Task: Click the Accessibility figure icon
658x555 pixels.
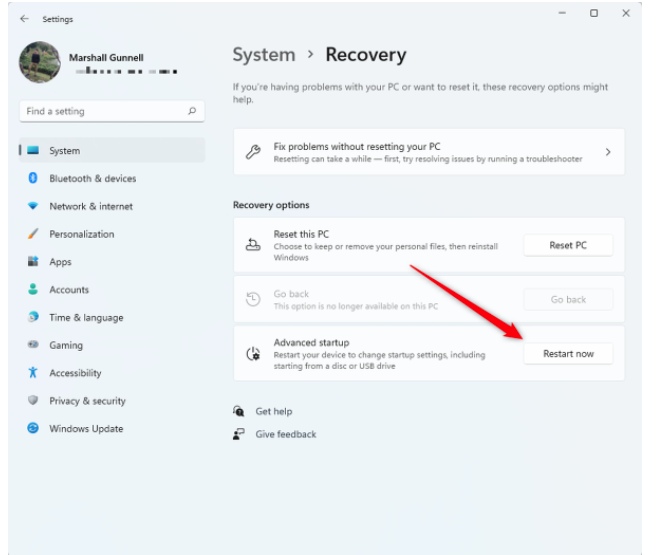Action: pos(33,373)
